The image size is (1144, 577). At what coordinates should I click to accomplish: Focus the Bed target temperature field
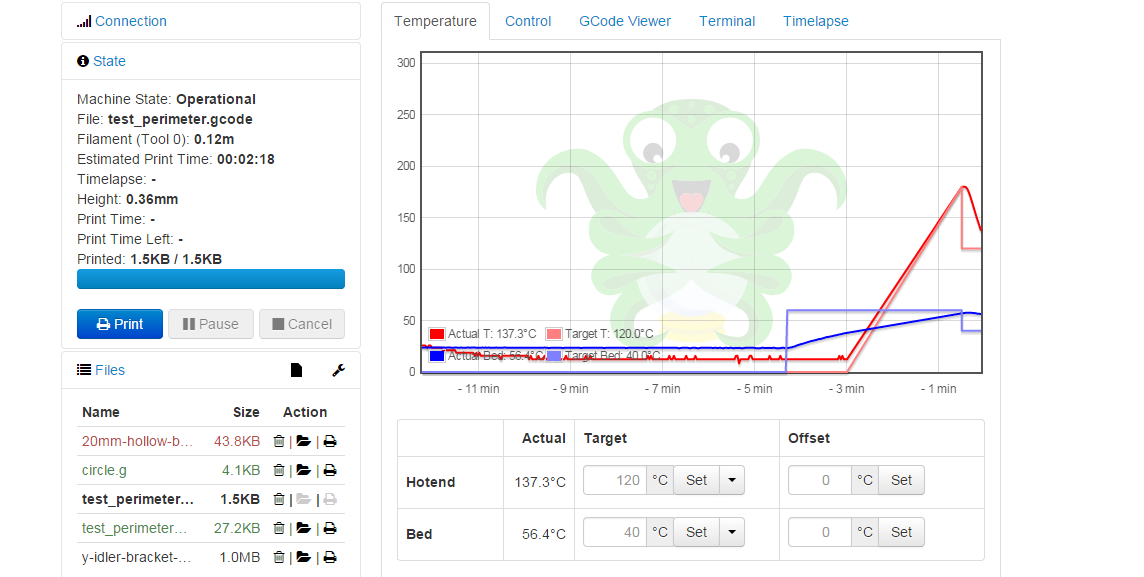[615, 532]
